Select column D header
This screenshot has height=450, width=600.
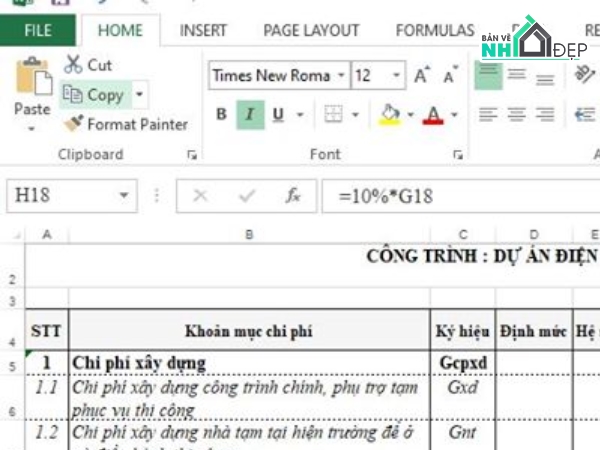534,234
